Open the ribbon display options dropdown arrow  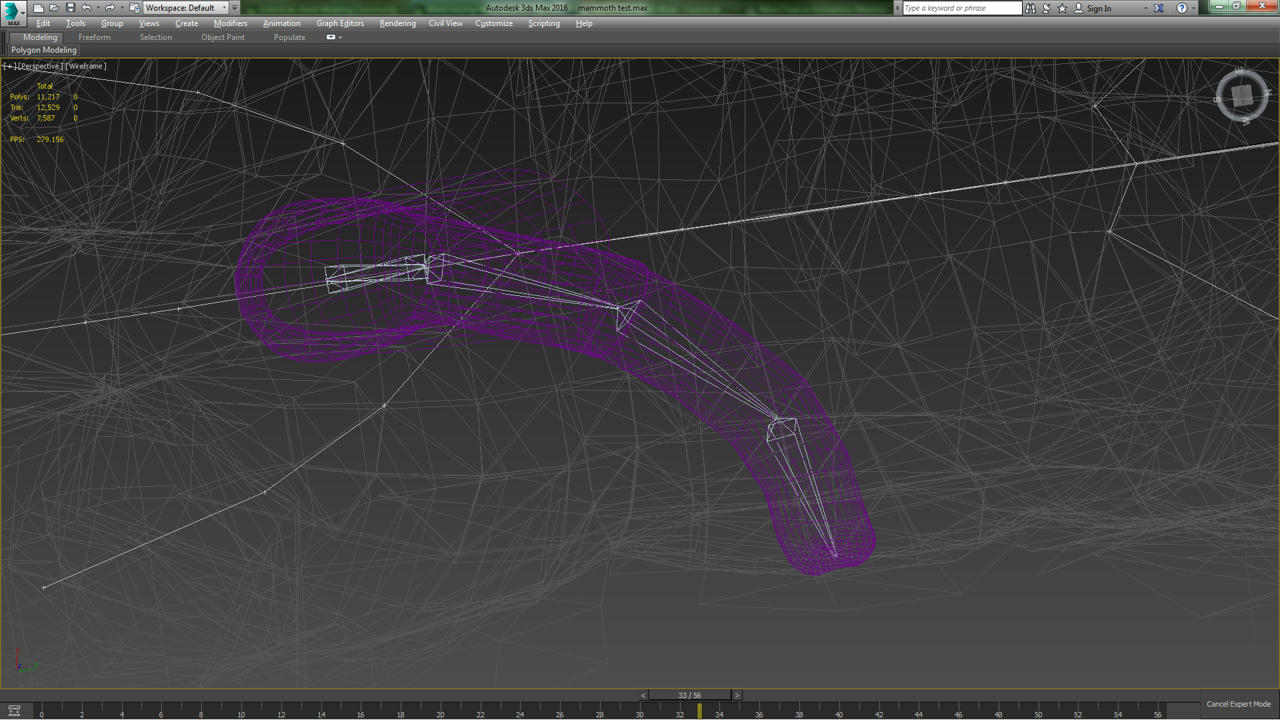[340, 37]
